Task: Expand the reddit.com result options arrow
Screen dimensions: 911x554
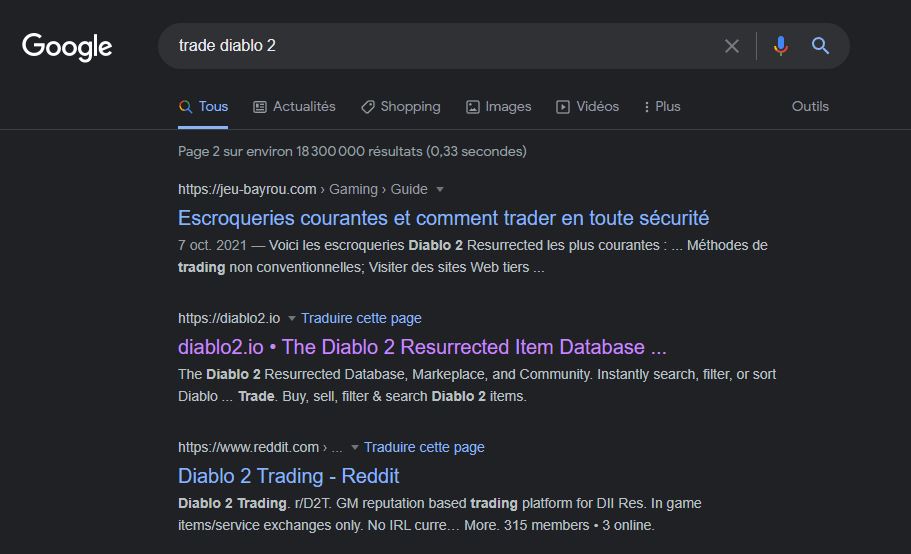Action: point(355,447)
